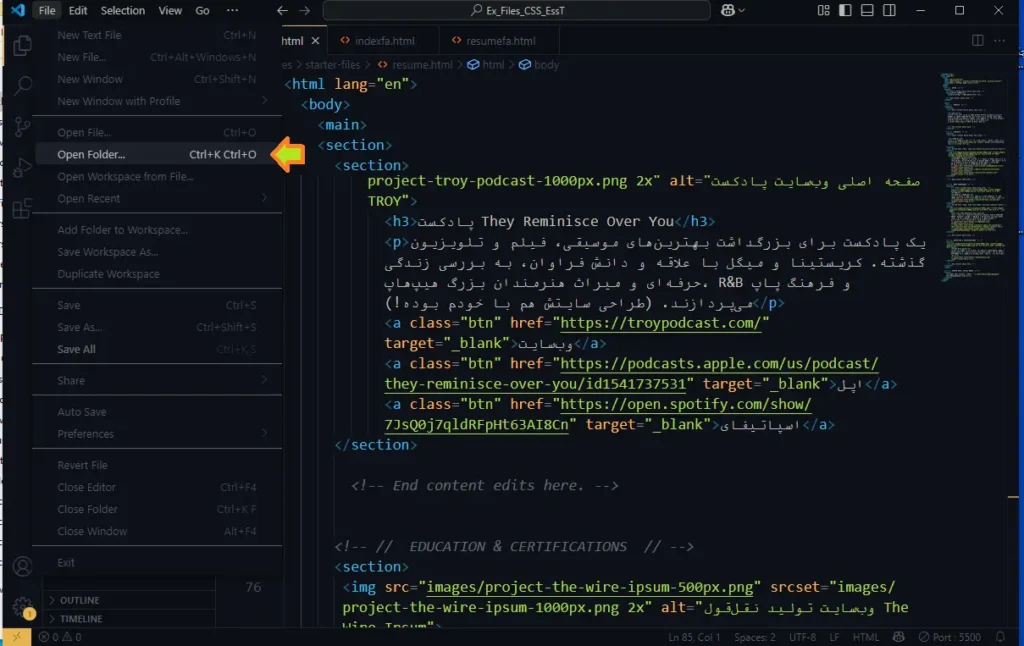Choose Save All menu entry
The height and width of the screenshot is (646, 1024).
[x=157, y=349]
